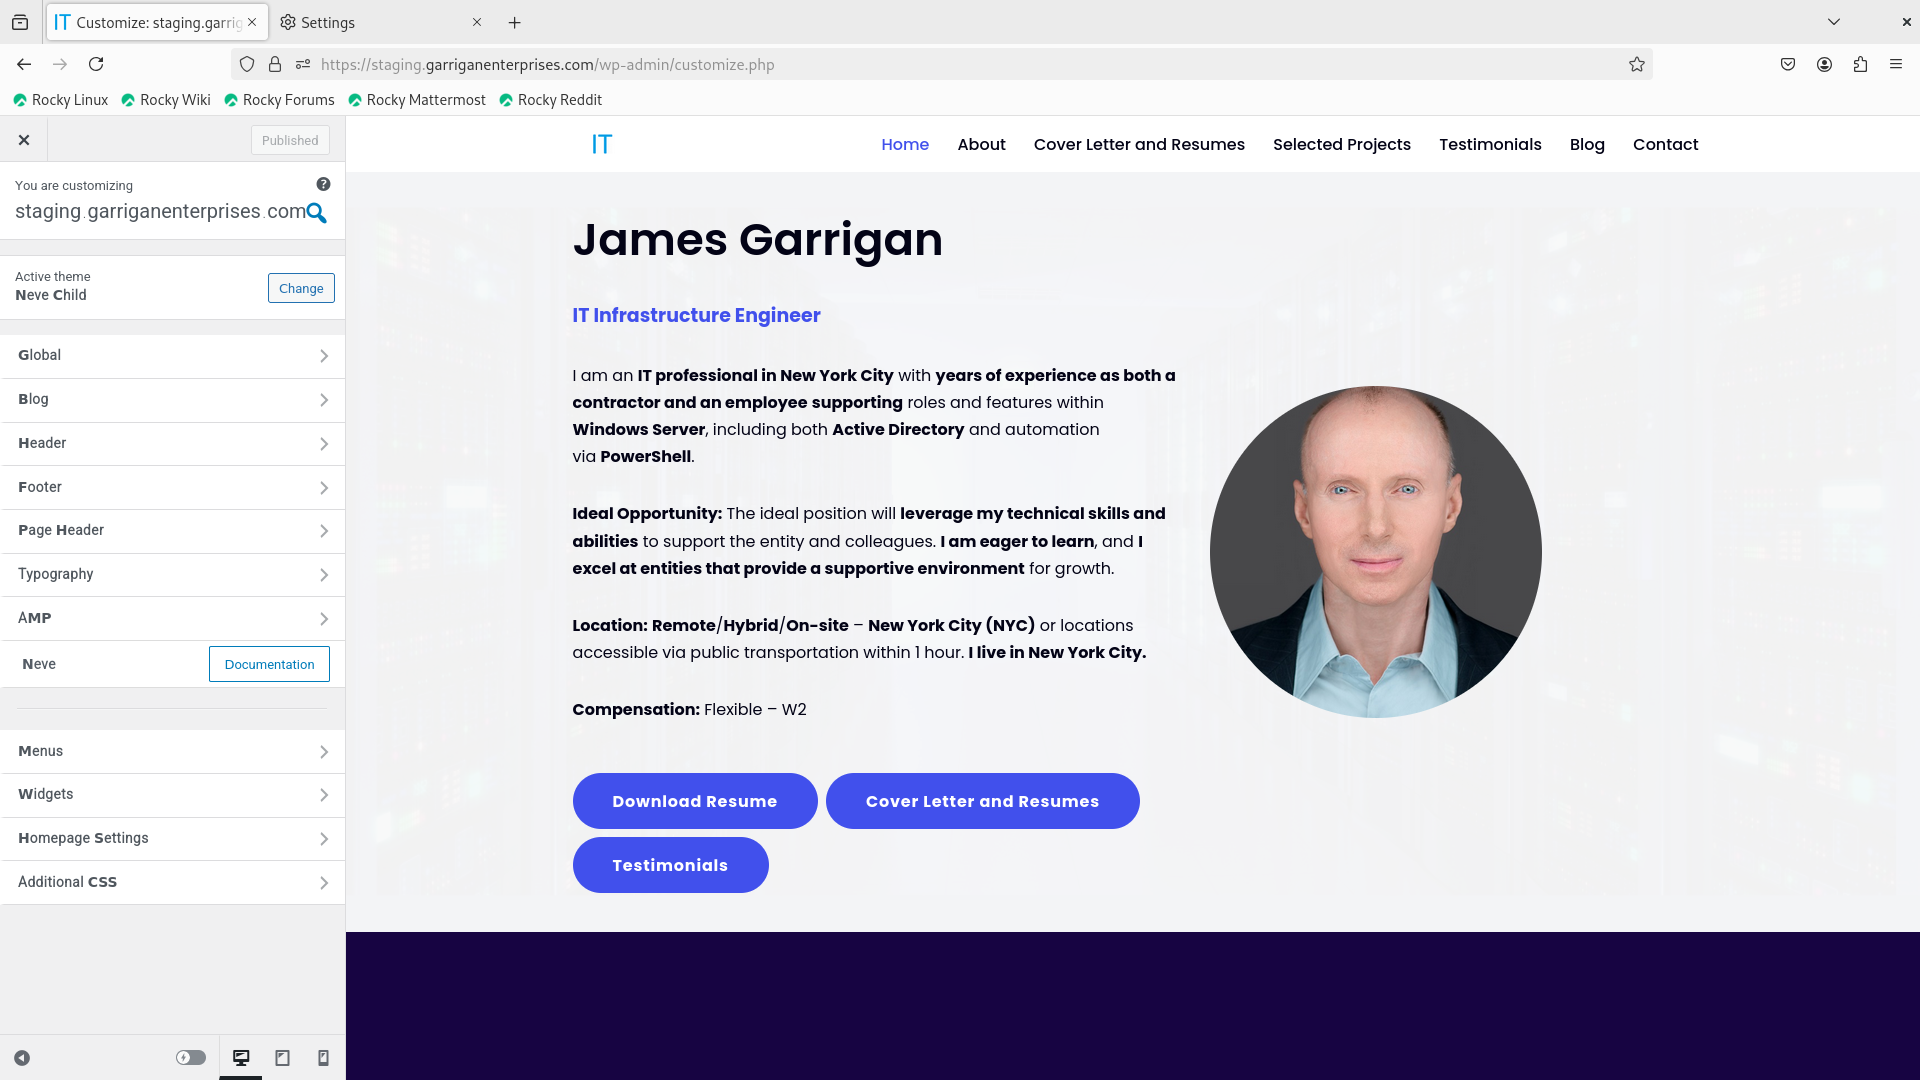Select the desktop preview device icon
1920x1080 pixels.
[x=241, y=1058]
